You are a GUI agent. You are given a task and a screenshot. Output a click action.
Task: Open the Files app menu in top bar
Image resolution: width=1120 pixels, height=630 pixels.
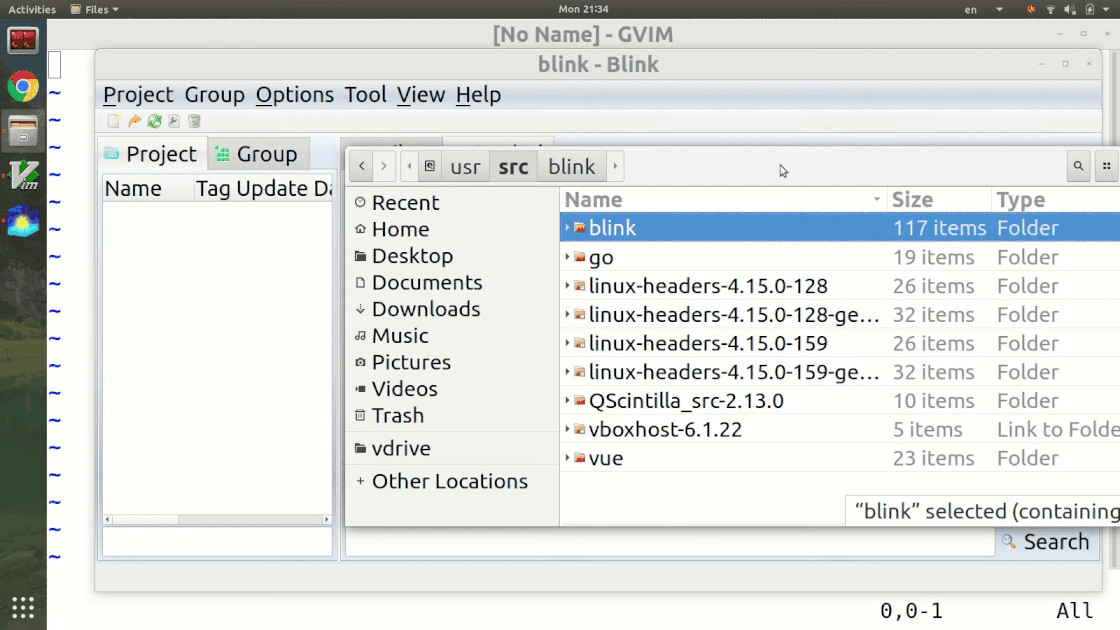pos(94,9)
